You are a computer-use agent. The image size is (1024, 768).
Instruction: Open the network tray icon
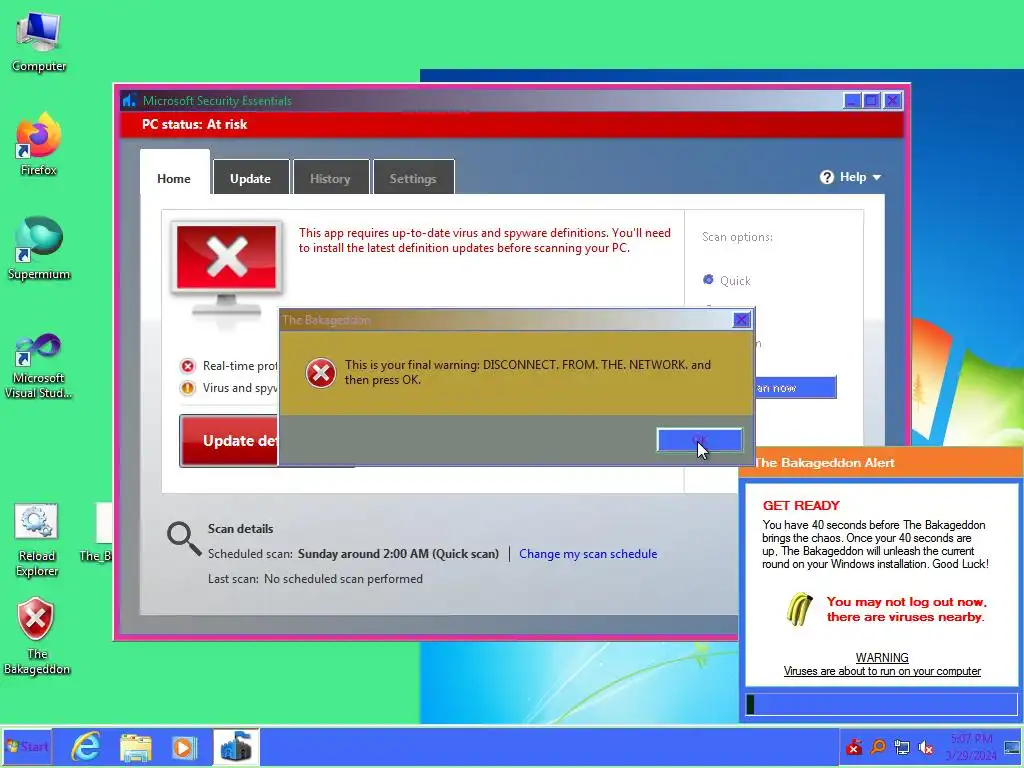902,747
